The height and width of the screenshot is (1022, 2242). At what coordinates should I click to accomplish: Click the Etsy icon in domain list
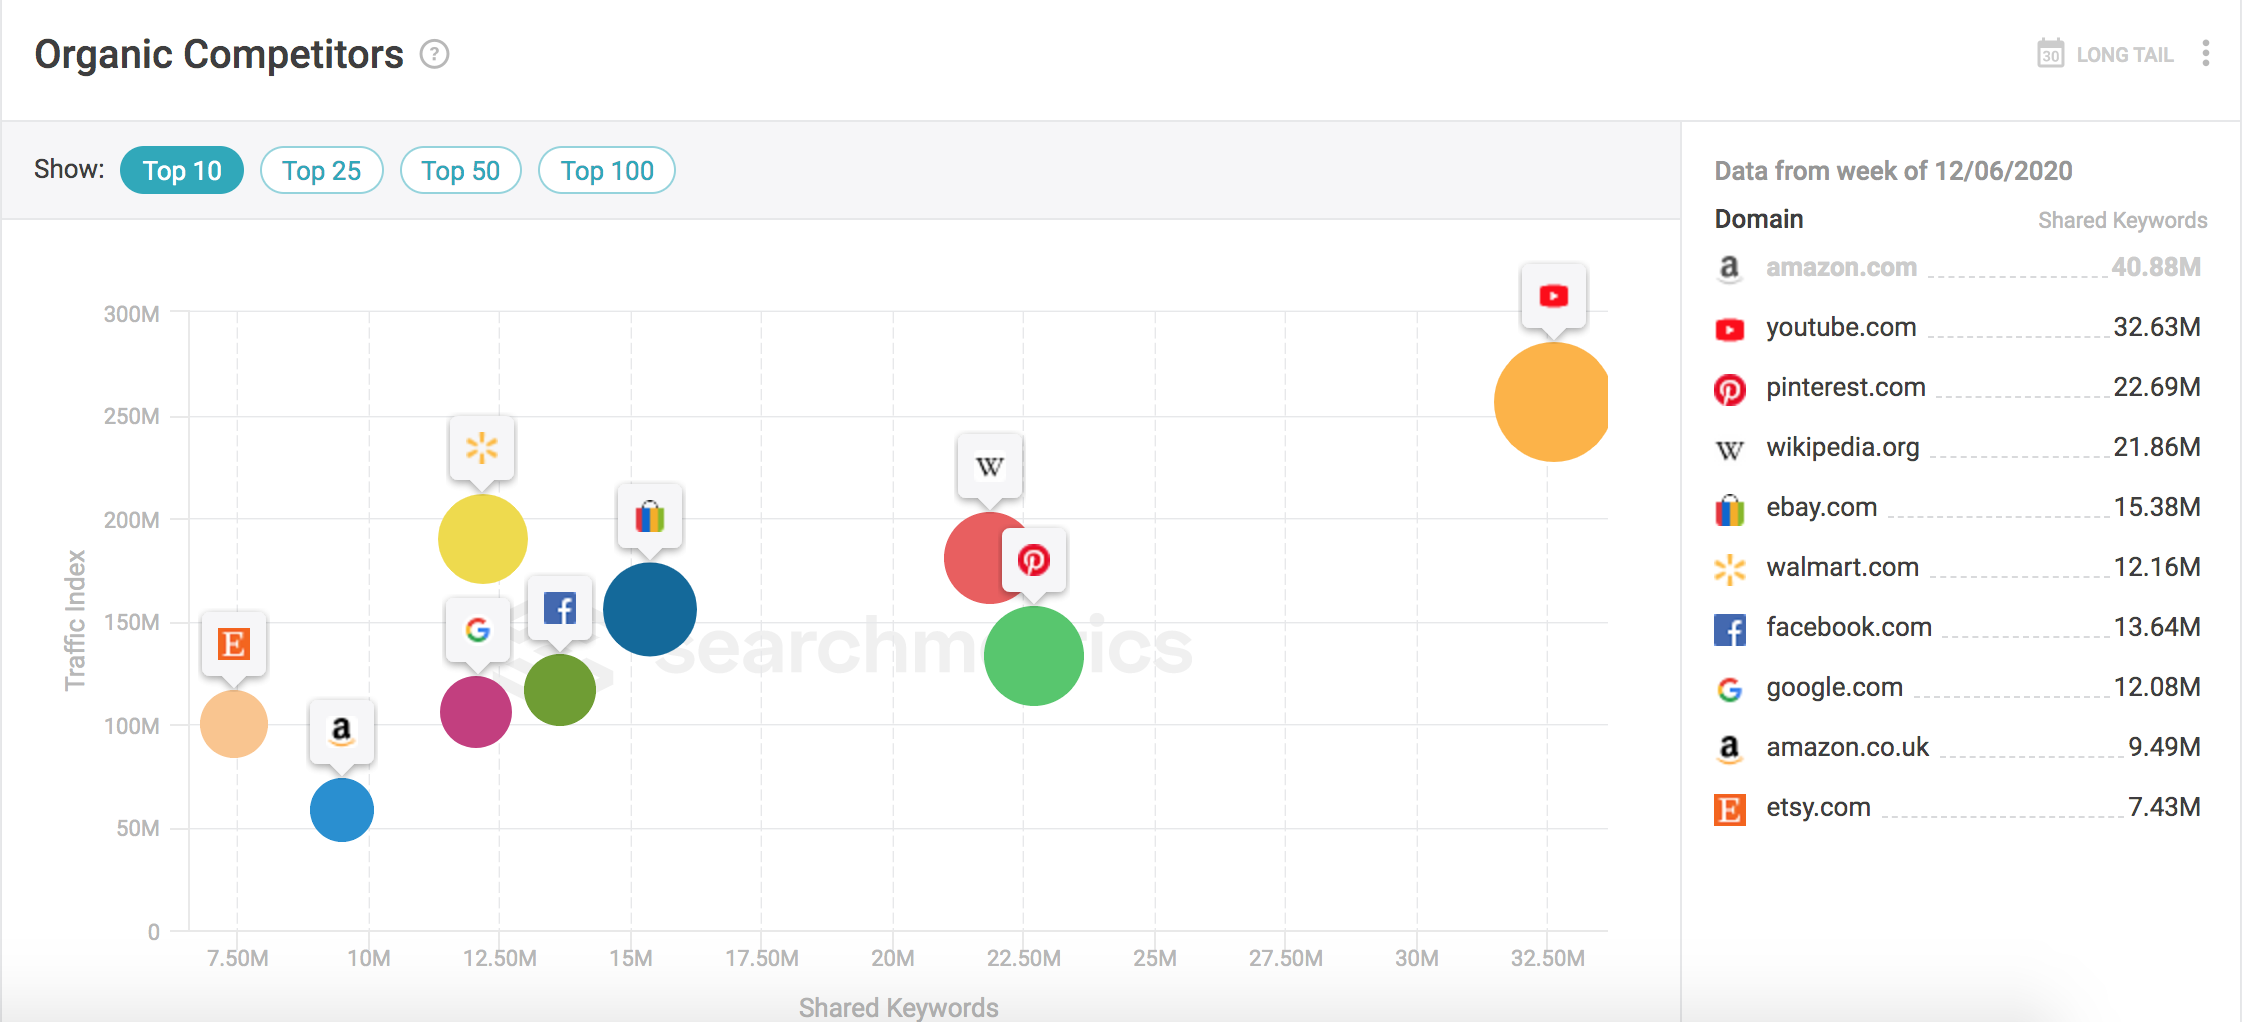[1729, 808]
